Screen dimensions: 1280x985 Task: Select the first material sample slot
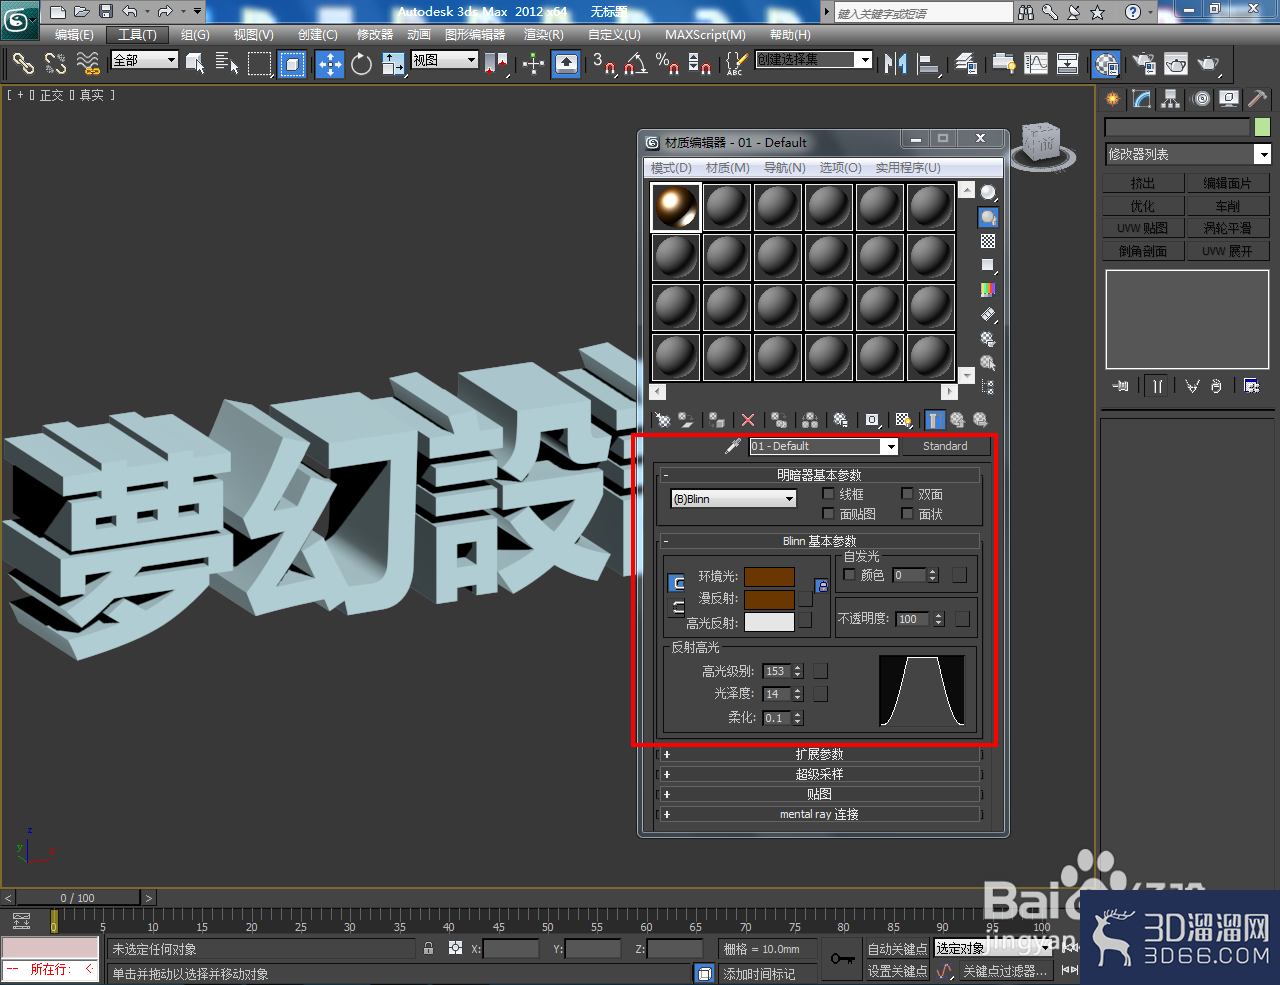676,207
